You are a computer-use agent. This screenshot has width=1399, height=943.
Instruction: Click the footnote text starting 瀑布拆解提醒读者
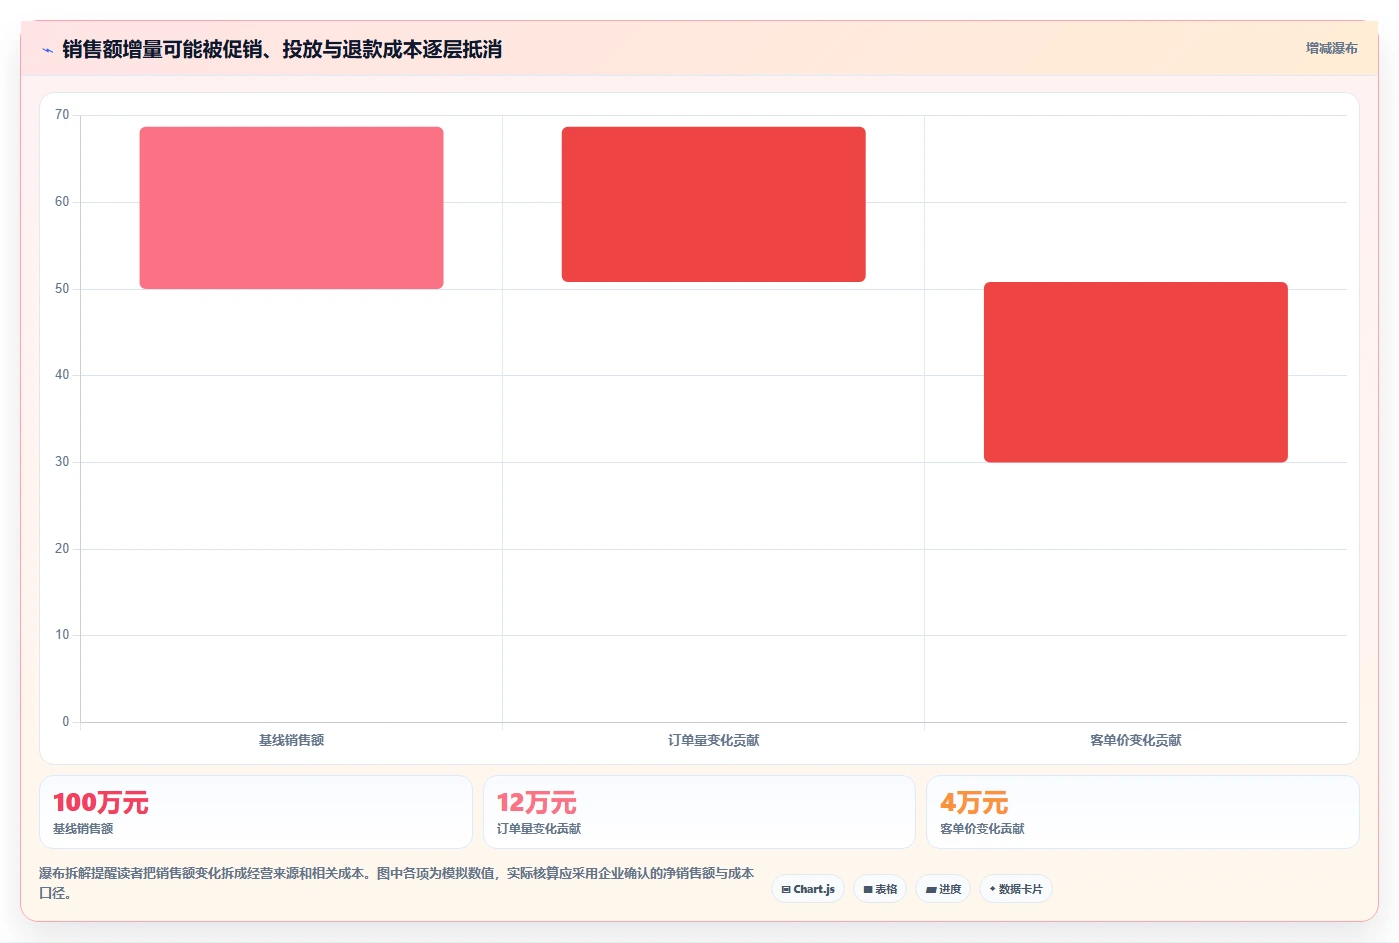[397, 883]
